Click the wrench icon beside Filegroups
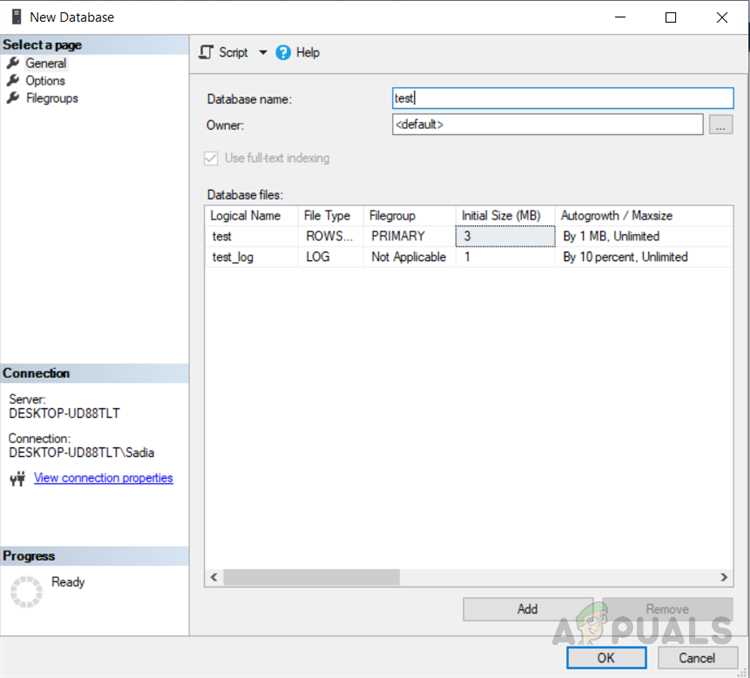 point(13,98)
